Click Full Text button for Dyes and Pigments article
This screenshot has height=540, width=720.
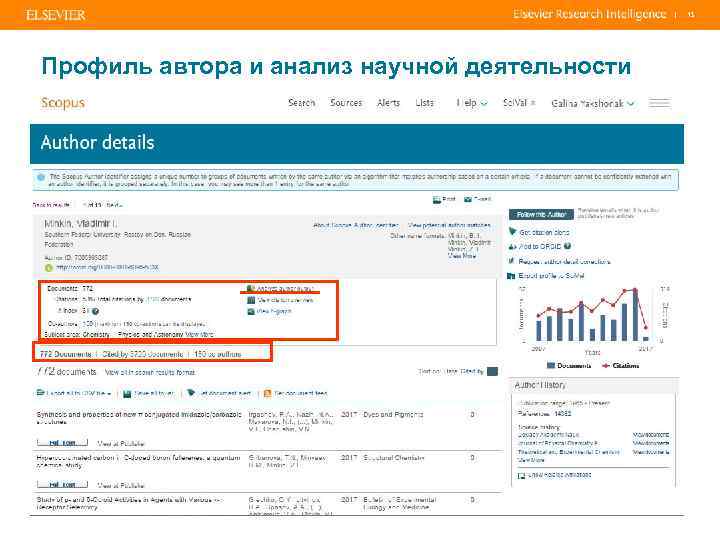pyautogui.click(x=62, y=443)
